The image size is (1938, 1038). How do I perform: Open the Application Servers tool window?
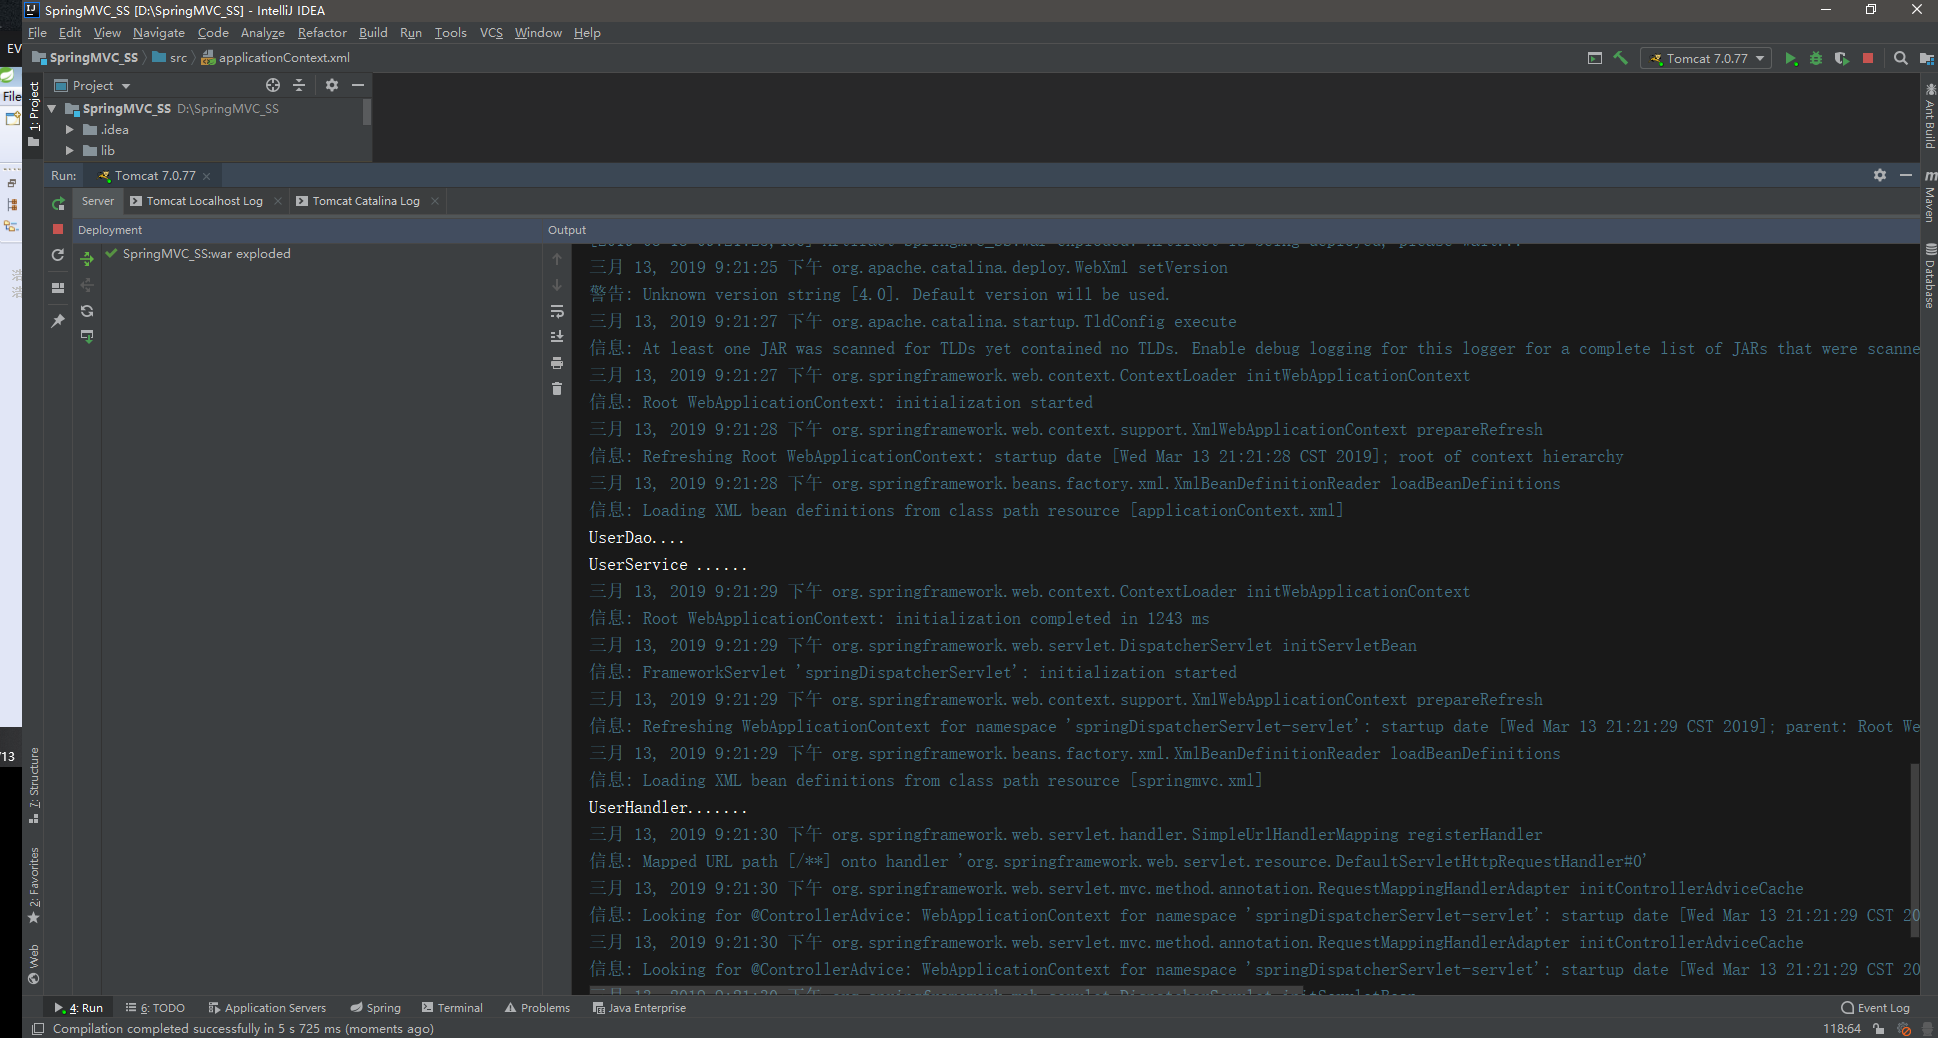267,1008
